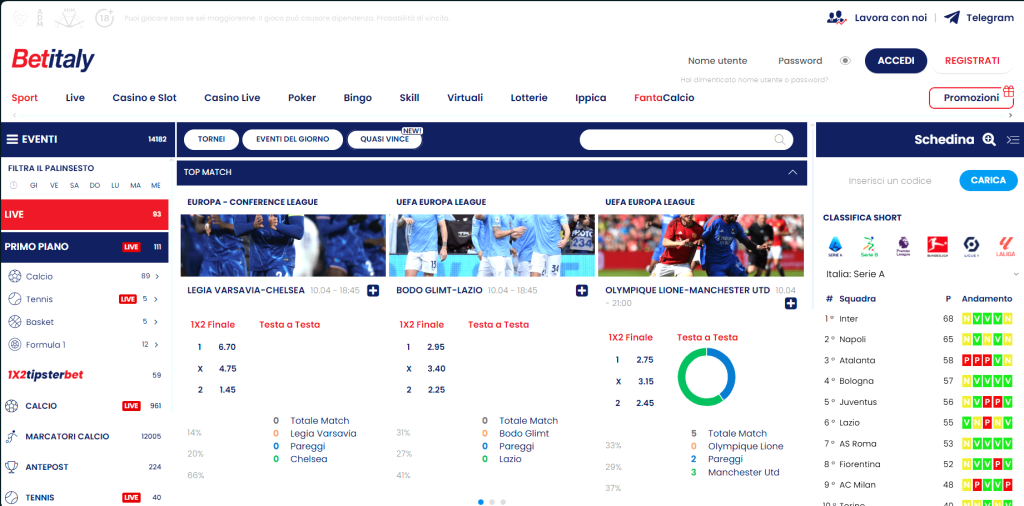Expand the Formula 1 row arrow
Viewport: 1024px width, 506px height.
157,345
